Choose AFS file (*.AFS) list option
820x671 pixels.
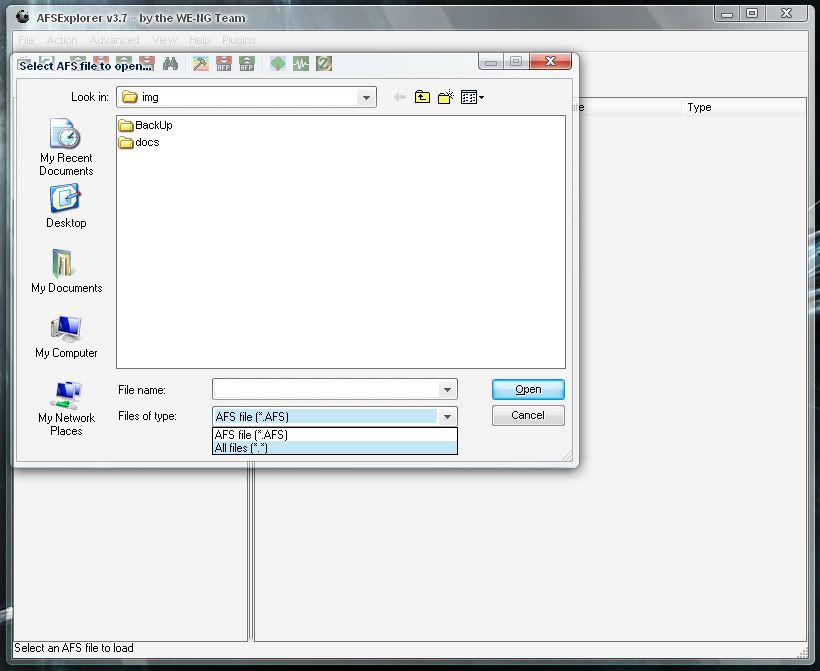(335, 435)
